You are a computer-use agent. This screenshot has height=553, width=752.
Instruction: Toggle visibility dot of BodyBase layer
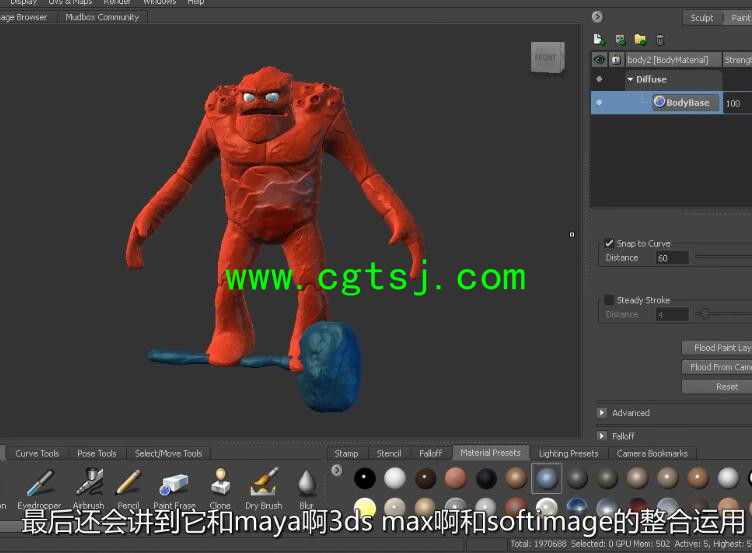[x=599, y=102]
